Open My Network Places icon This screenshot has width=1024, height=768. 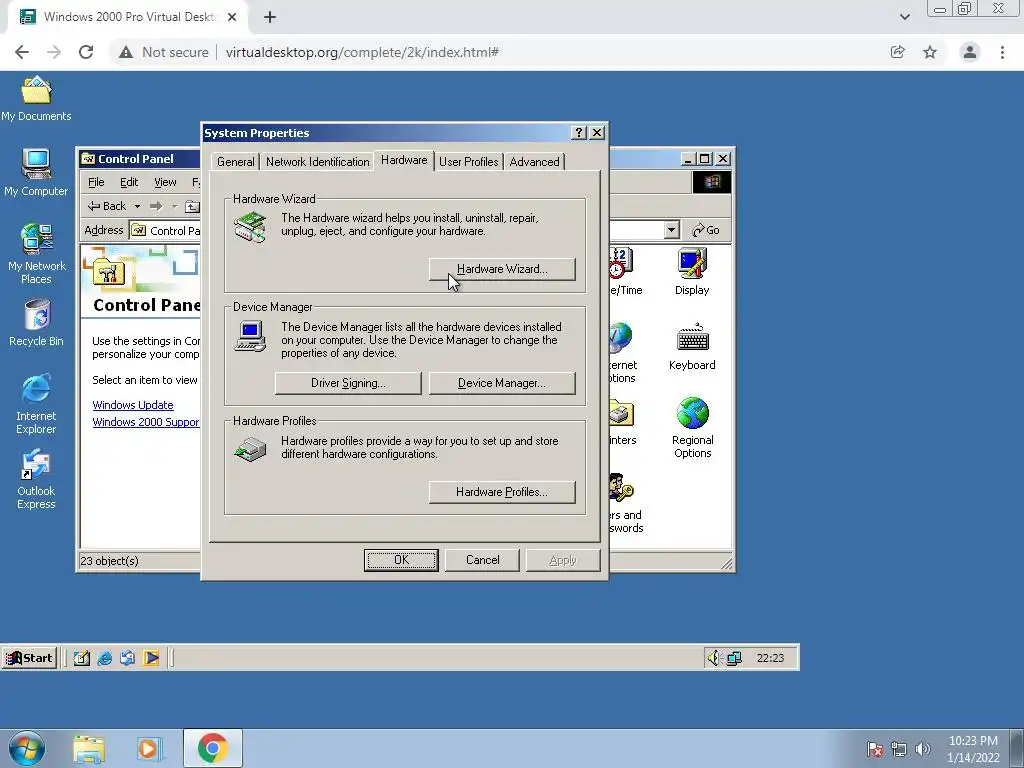pos(36,253)
